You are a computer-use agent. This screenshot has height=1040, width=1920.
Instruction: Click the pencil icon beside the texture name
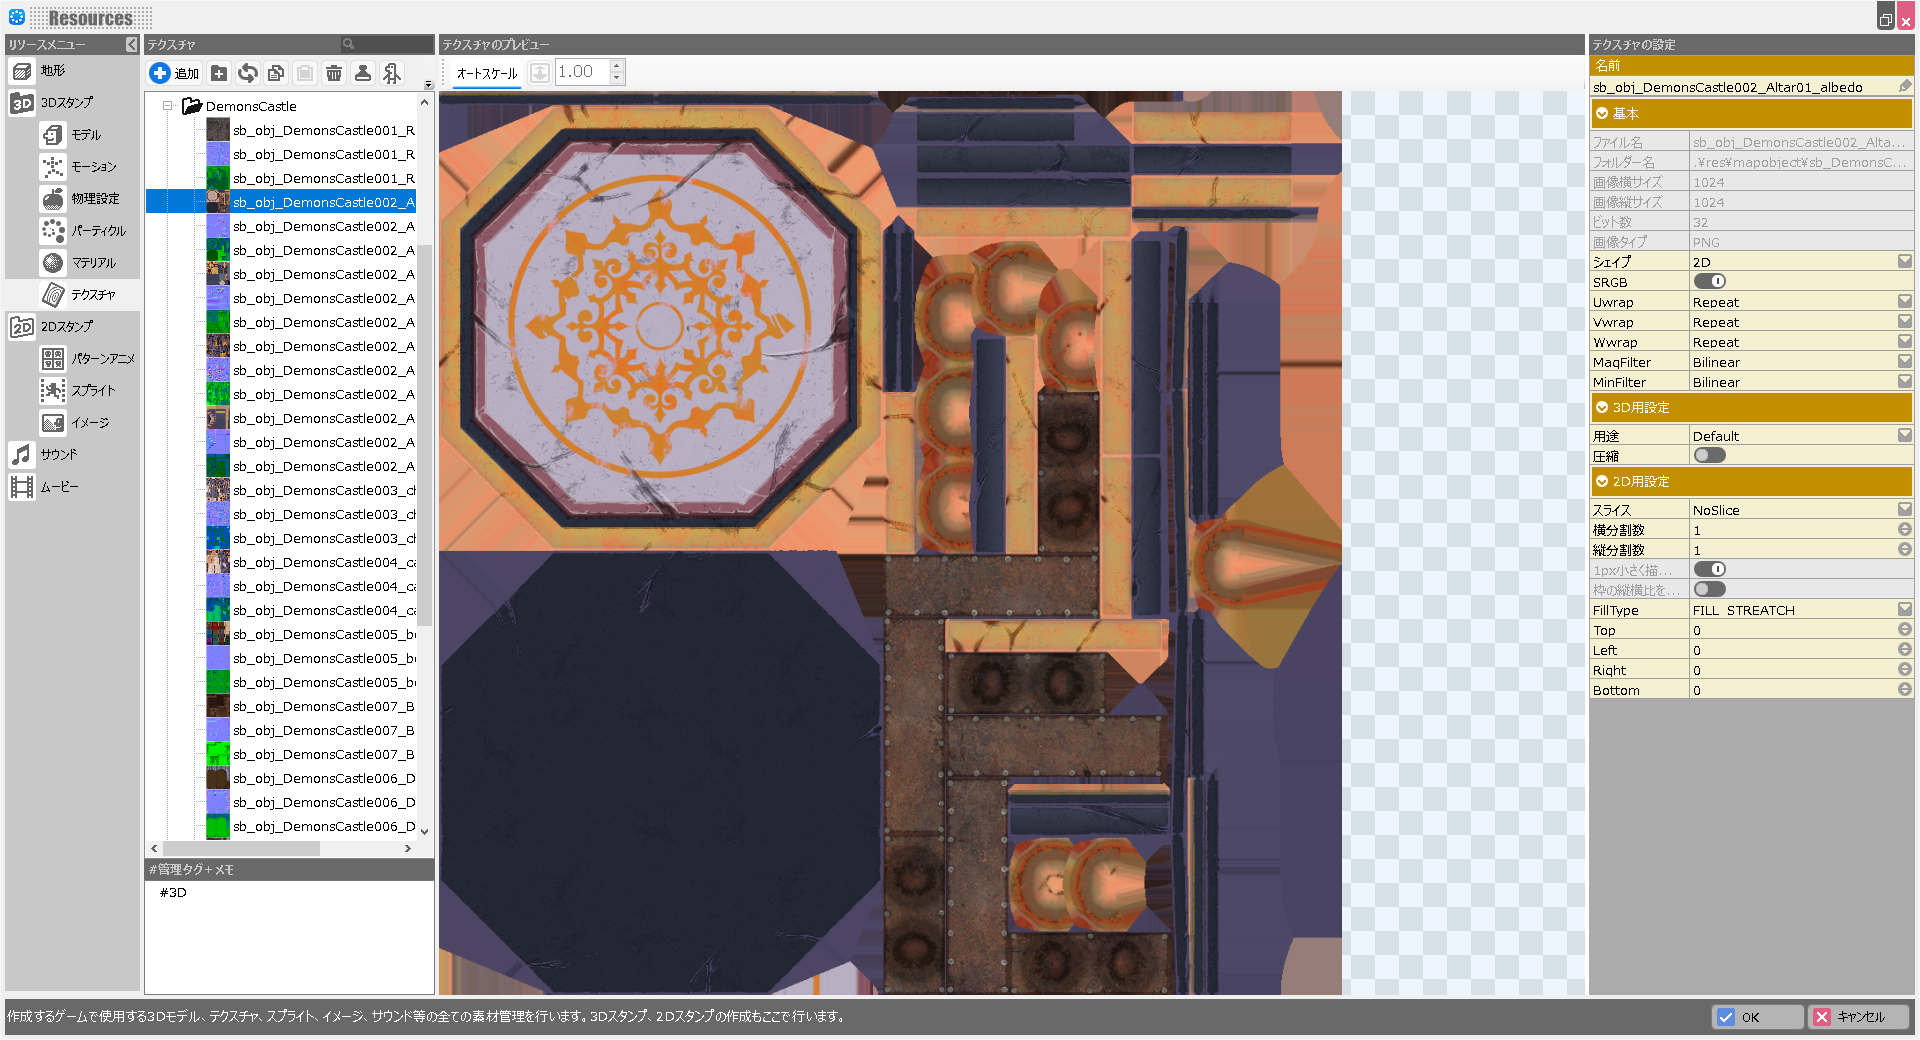click(1904, 87)
